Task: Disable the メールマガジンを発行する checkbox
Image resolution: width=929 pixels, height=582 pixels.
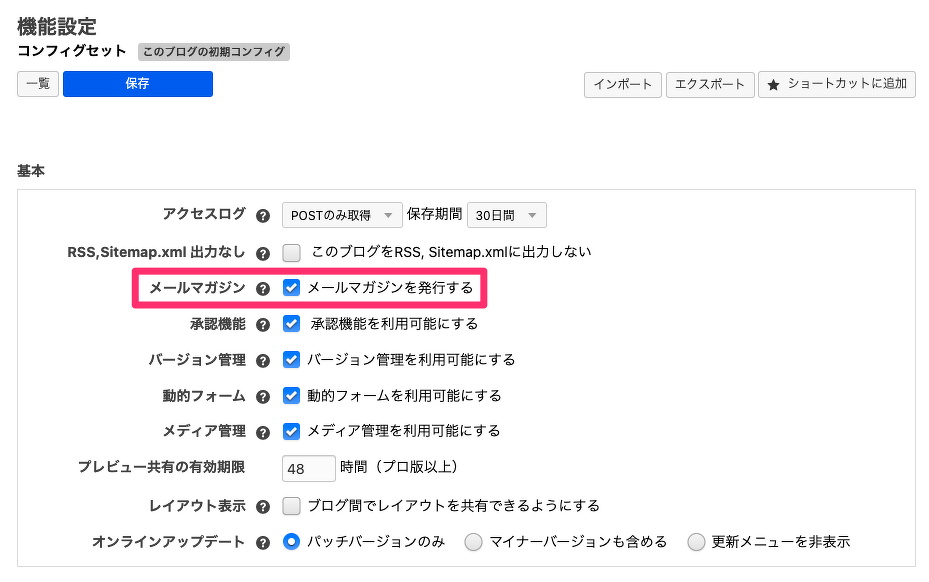Action: (292, 288)
